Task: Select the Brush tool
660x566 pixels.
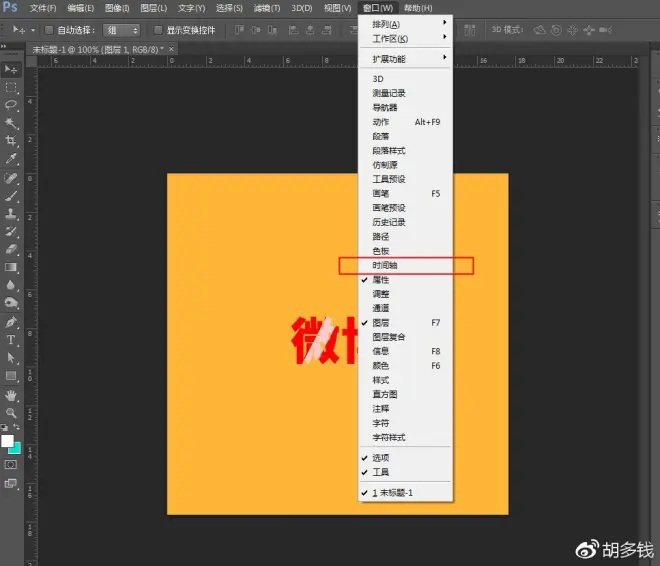Action: coord(11,196)
